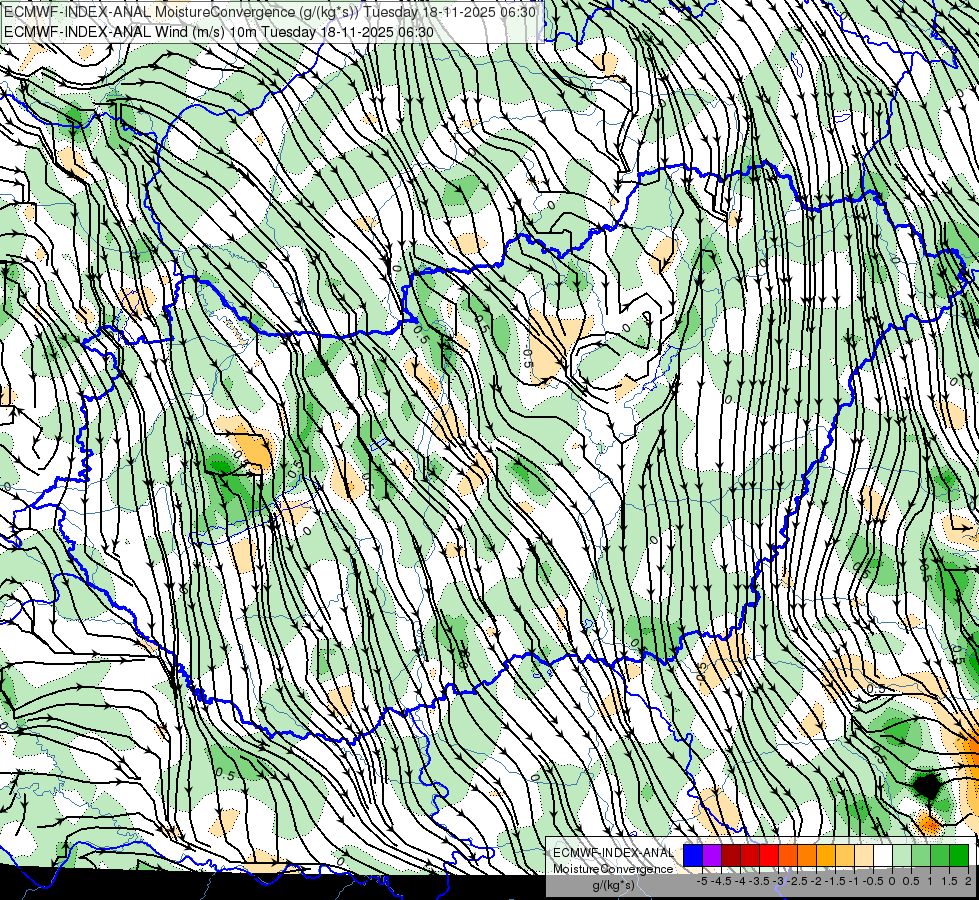The height and width of the screenshot is (900, 979).
Task: Click the blue legend swatch below -5
Action: tap(693, 855)
